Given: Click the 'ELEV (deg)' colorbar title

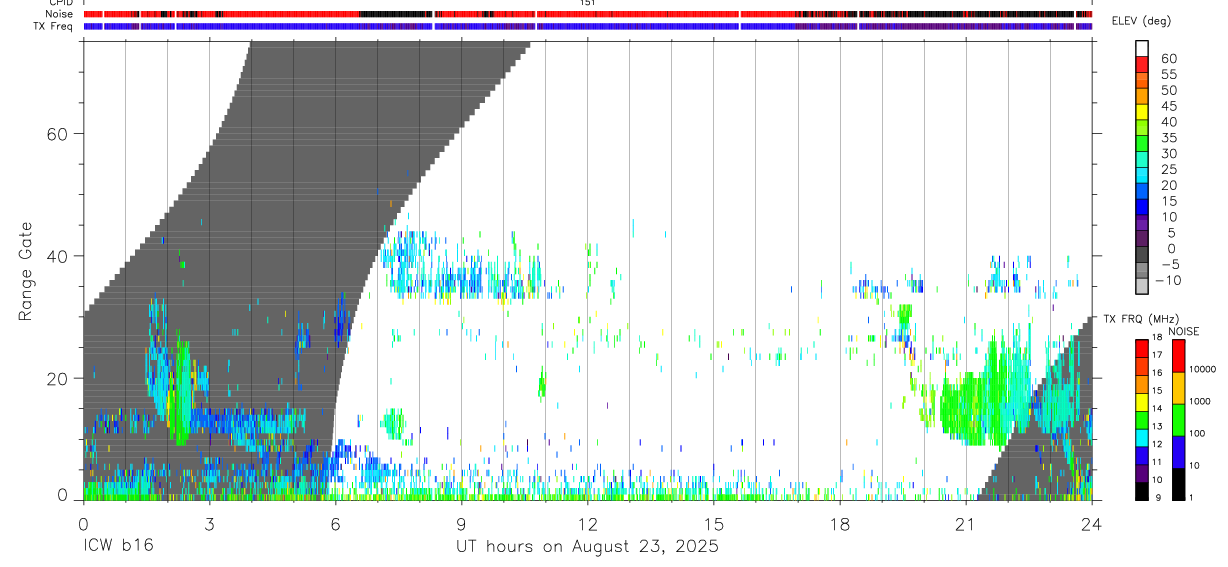Looking at the screenshot, I should pyautogui.click(x=1141, y=21).
